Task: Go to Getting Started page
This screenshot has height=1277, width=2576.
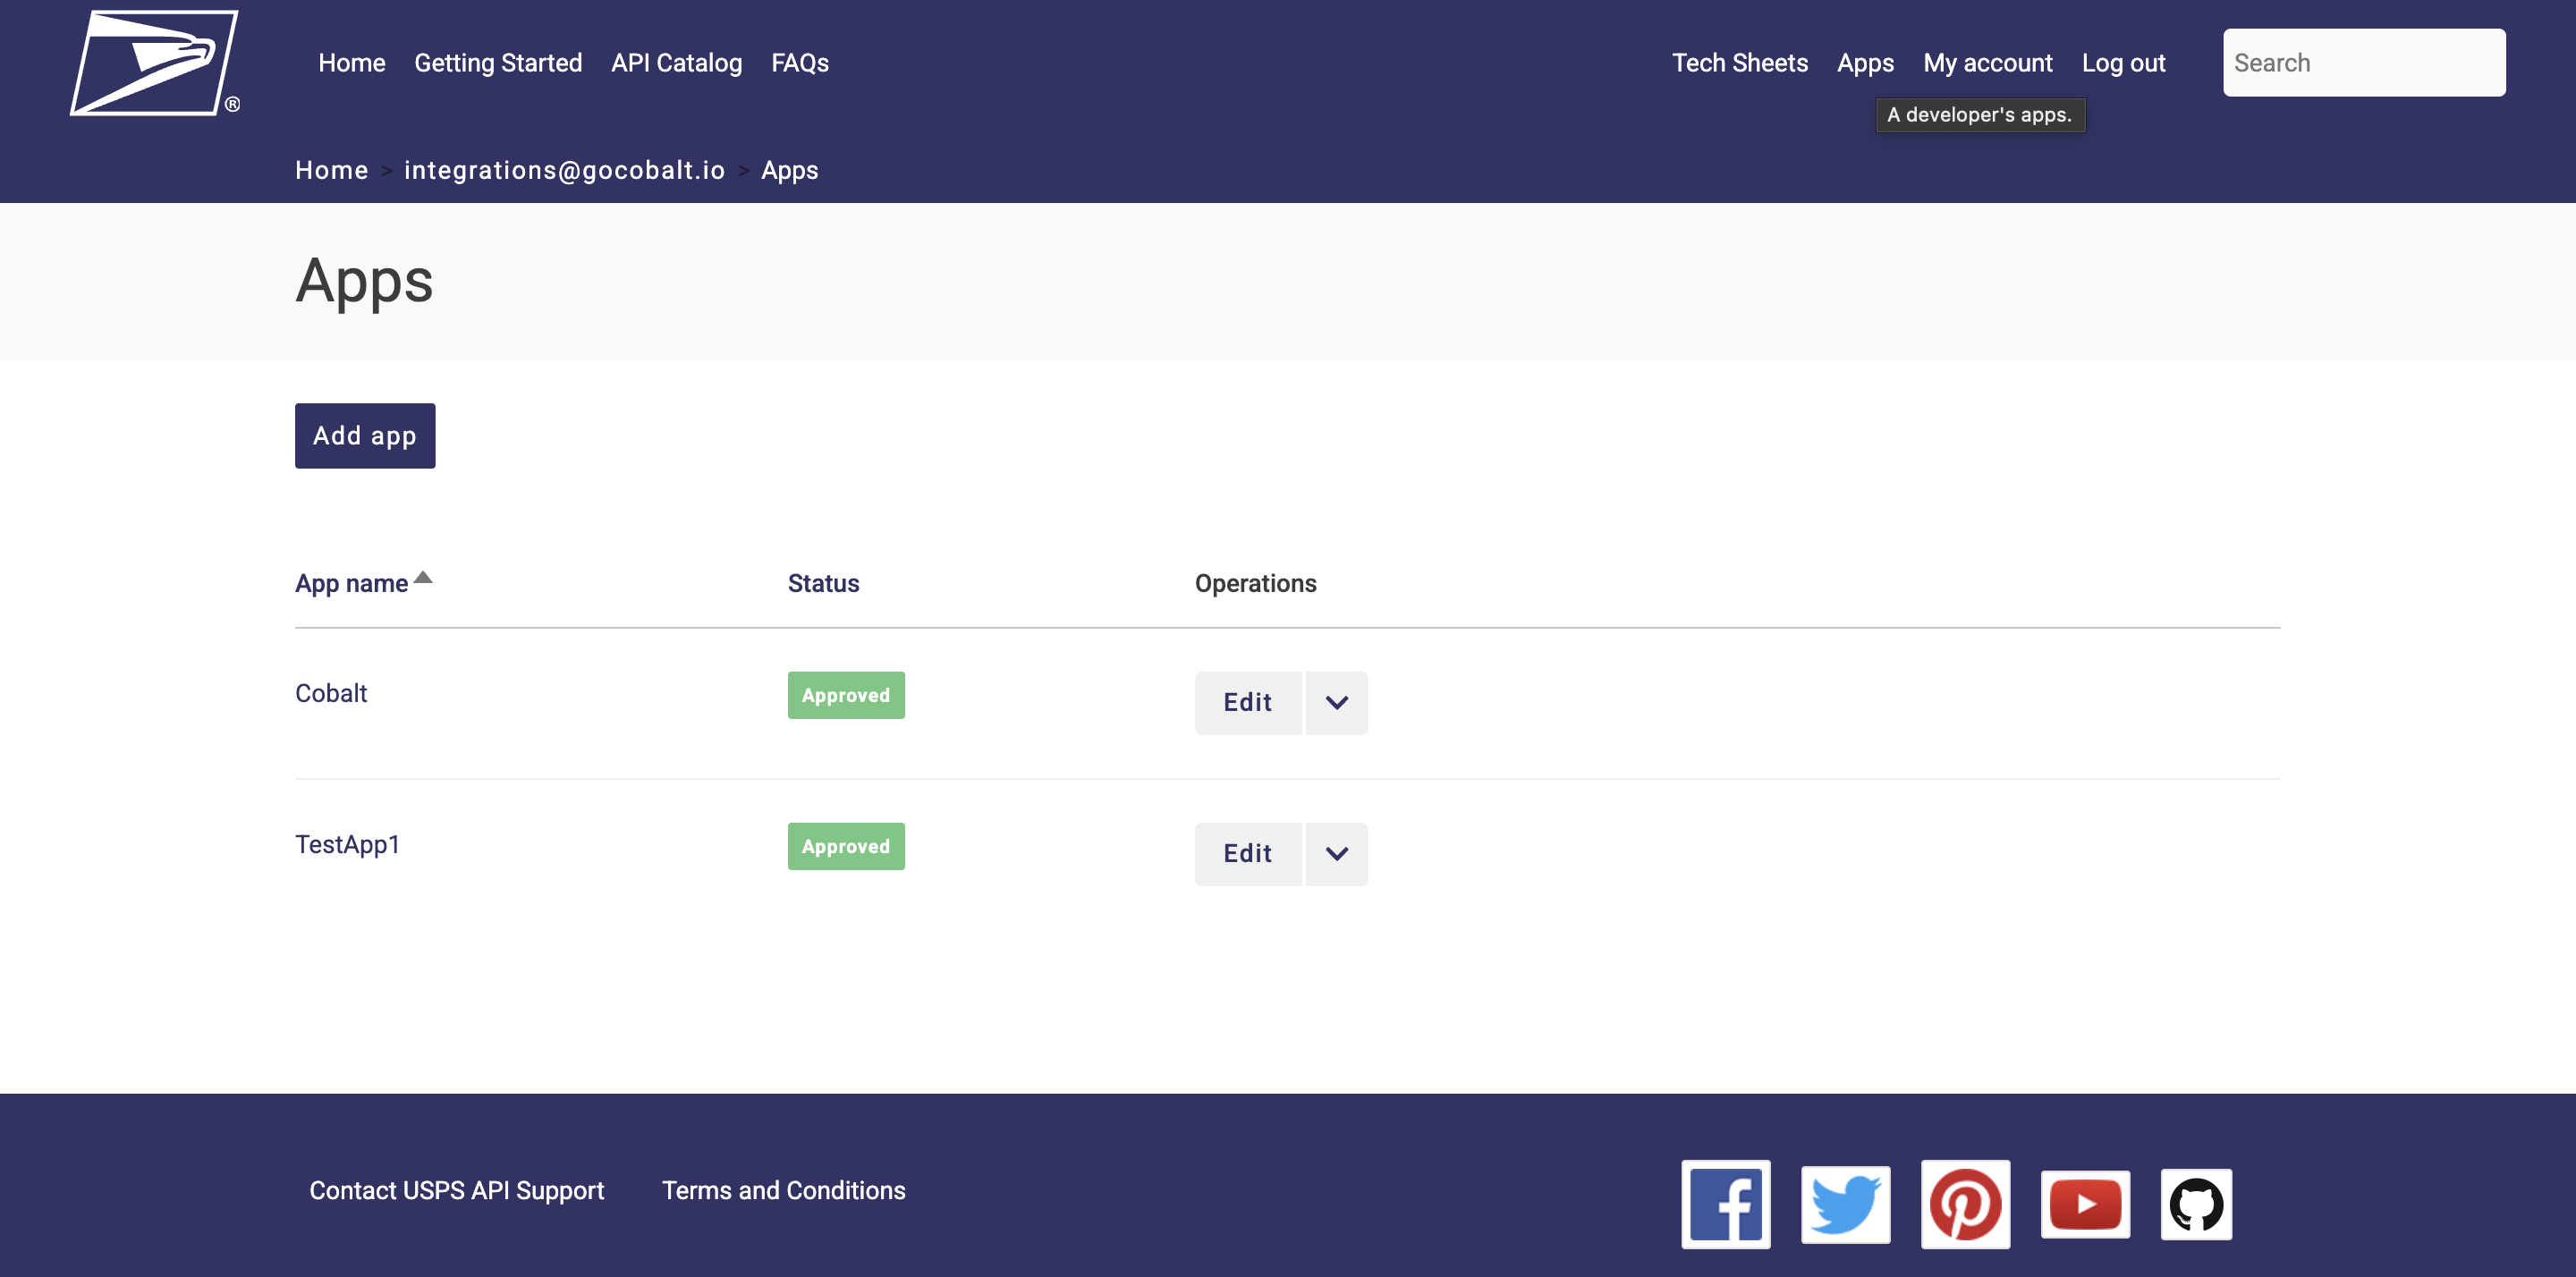Action: [497, 63]
